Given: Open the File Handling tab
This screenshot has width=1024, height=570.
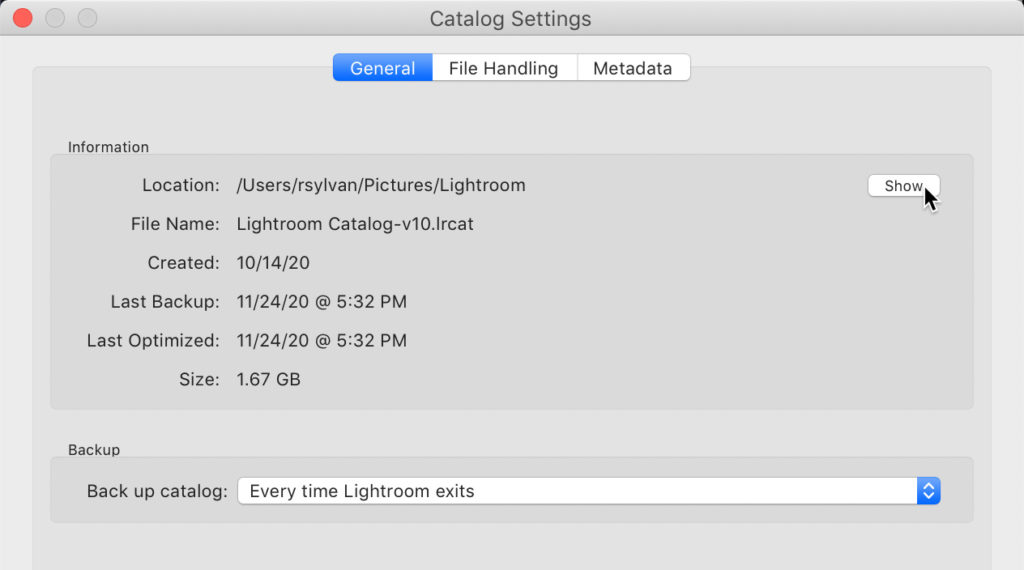Looking at the screenshot, I should (x=503, y=68).
